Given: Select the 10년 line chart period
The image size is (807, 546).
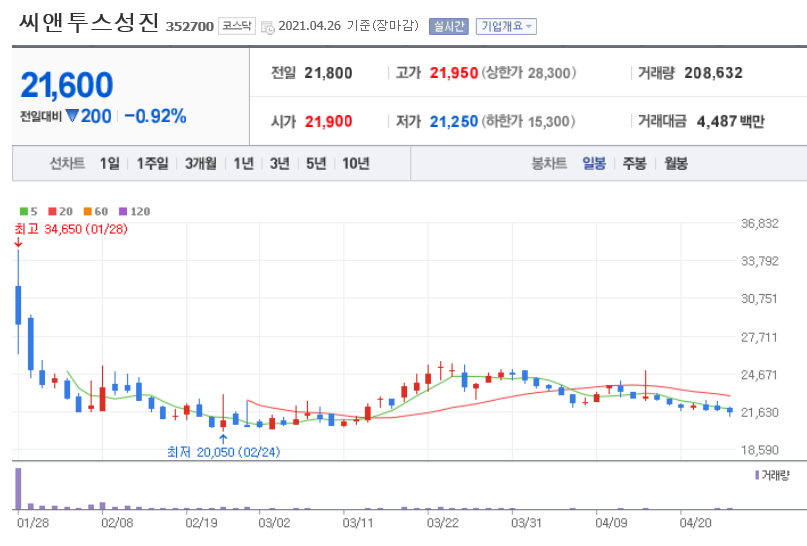Looking at the screenshot, I should pyautogui.click(x=356, y=164).
